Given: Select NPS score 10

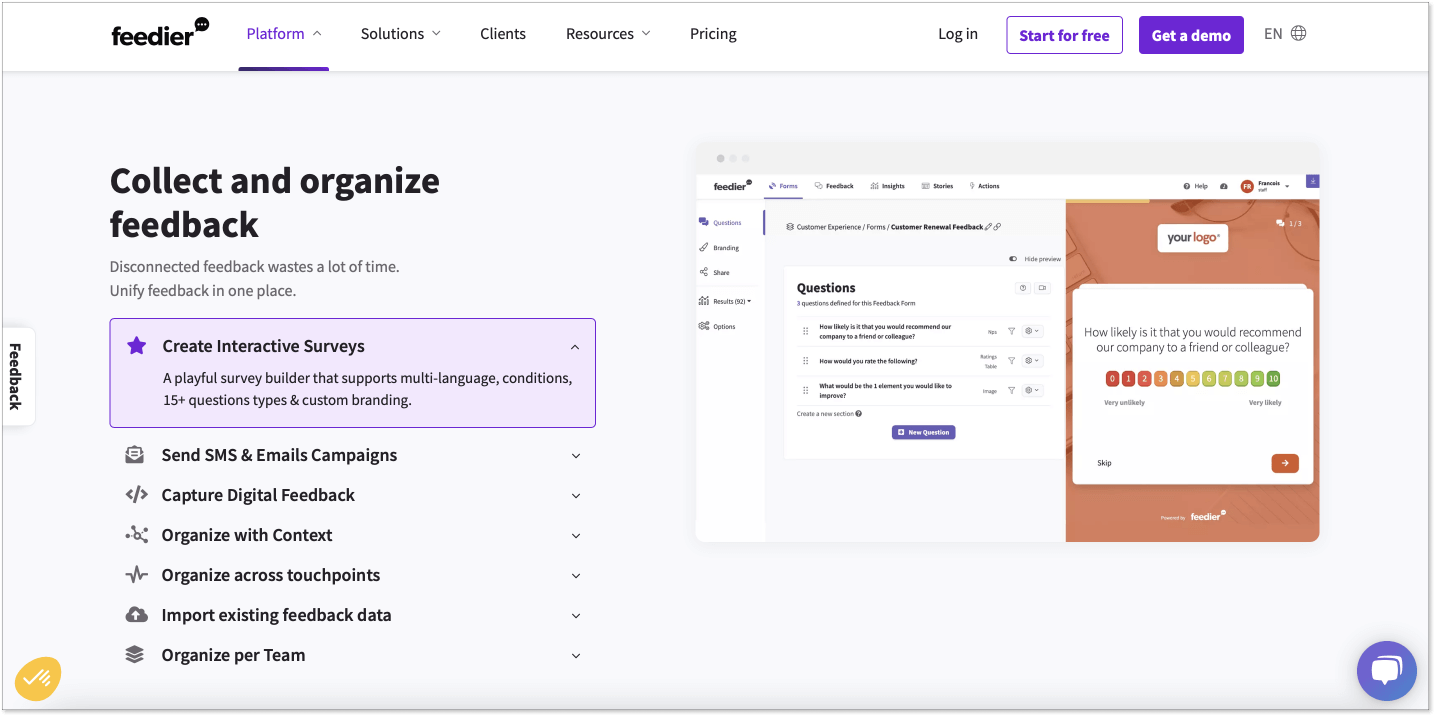Looking at the screenshot, I should tap(1273, 379).
